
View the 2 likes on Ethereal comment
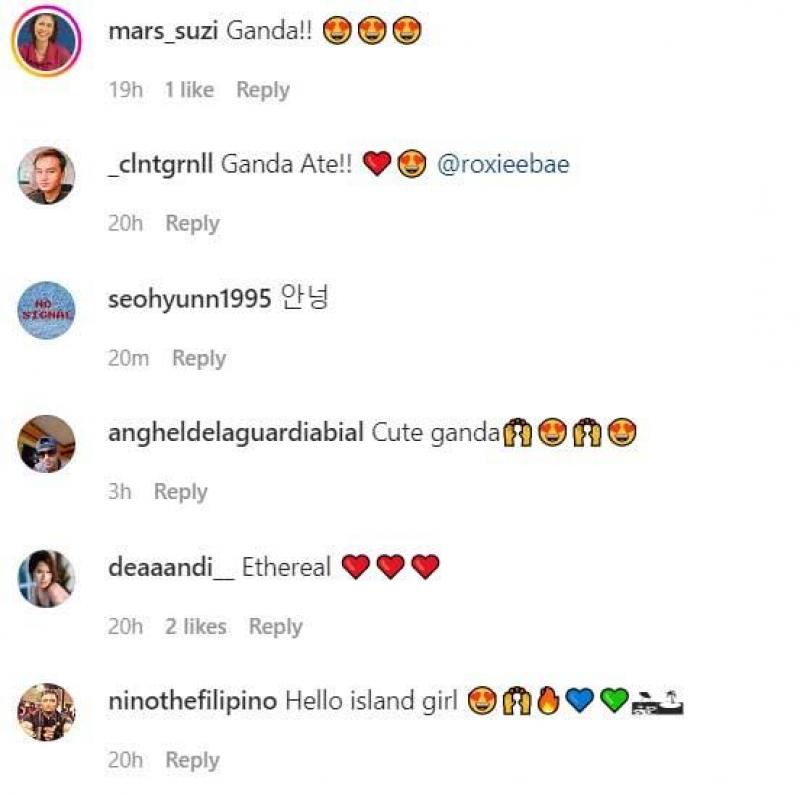click(195, 627)
